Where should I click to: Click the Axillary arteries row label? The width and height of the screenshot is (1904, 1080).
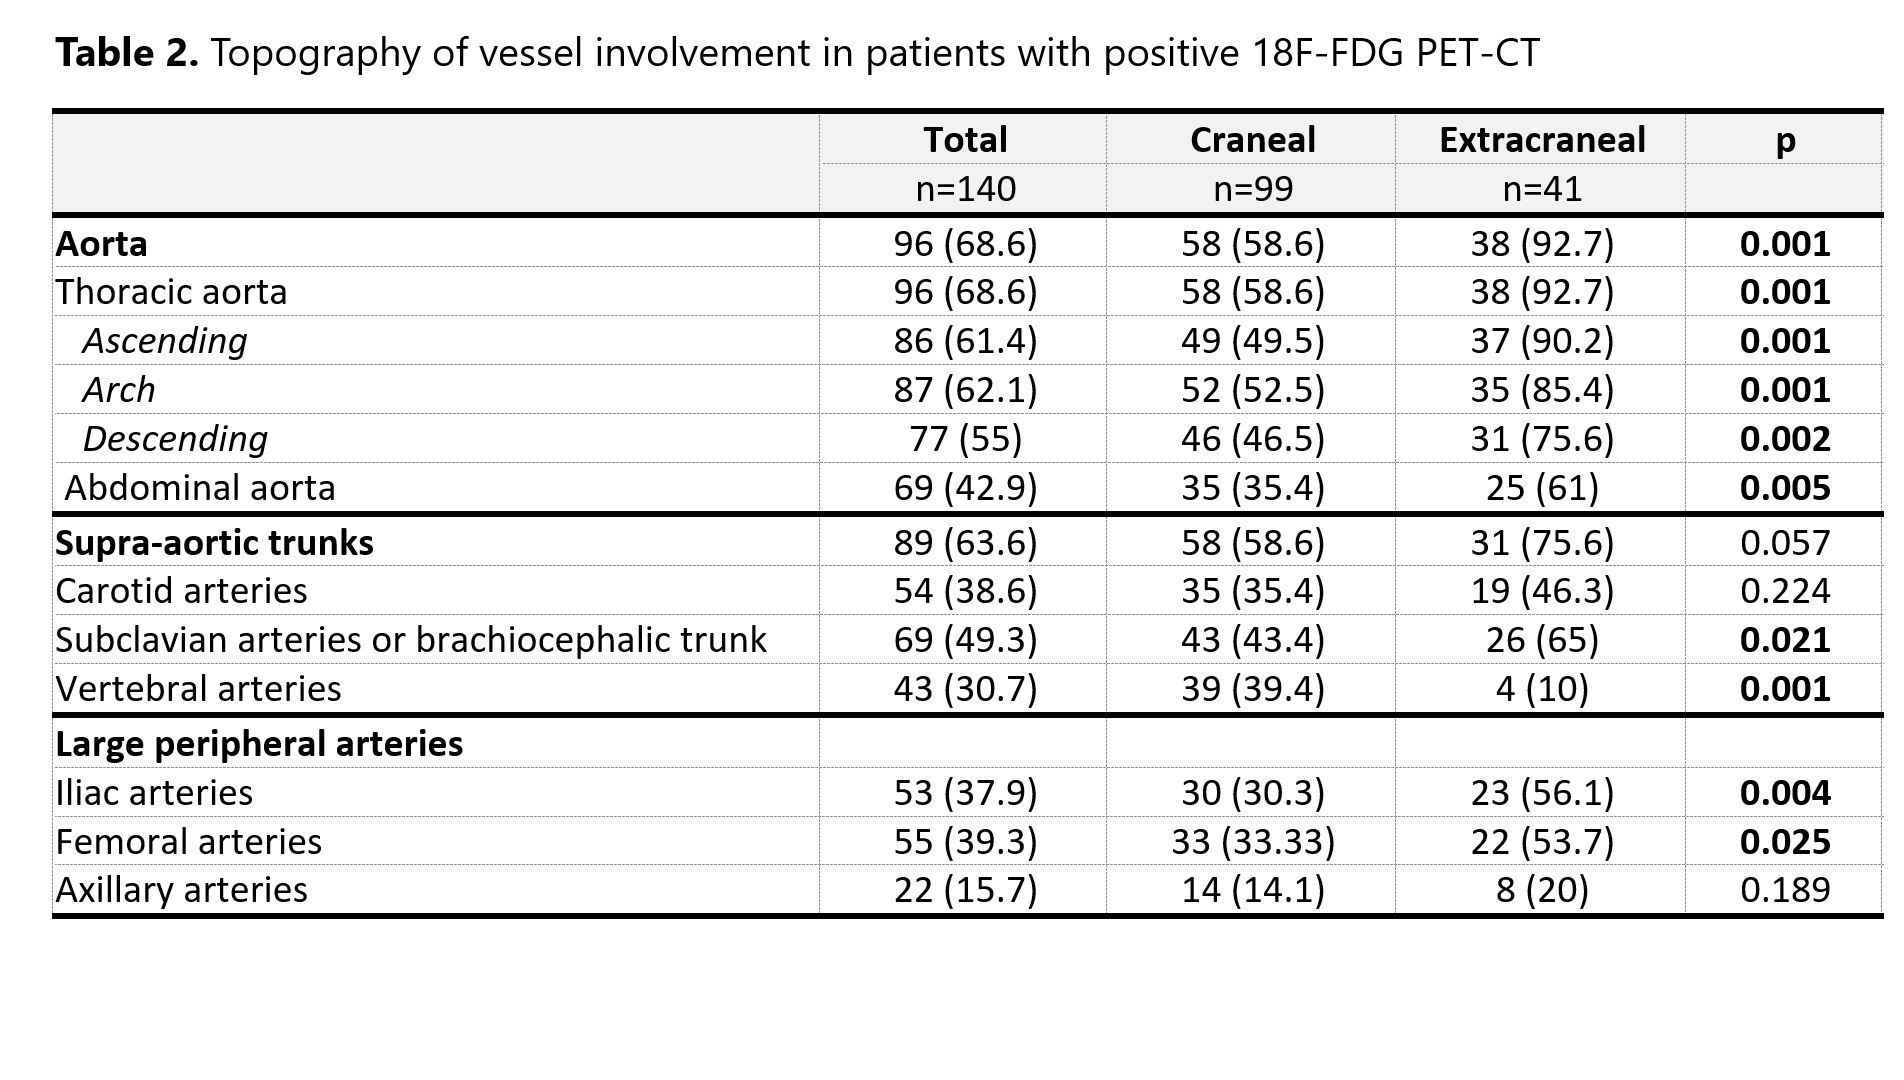(x=181, y=890)
